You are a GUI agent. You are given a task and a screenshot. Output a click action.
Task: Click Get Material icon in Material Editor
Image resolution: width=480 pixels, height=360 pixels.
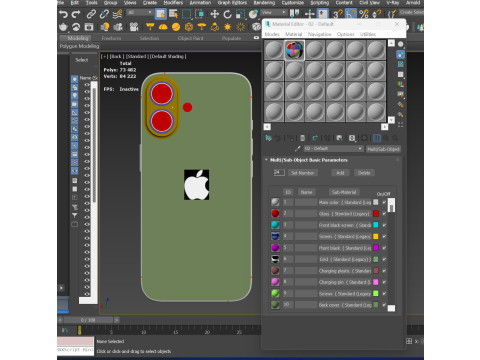pos(268,138)
